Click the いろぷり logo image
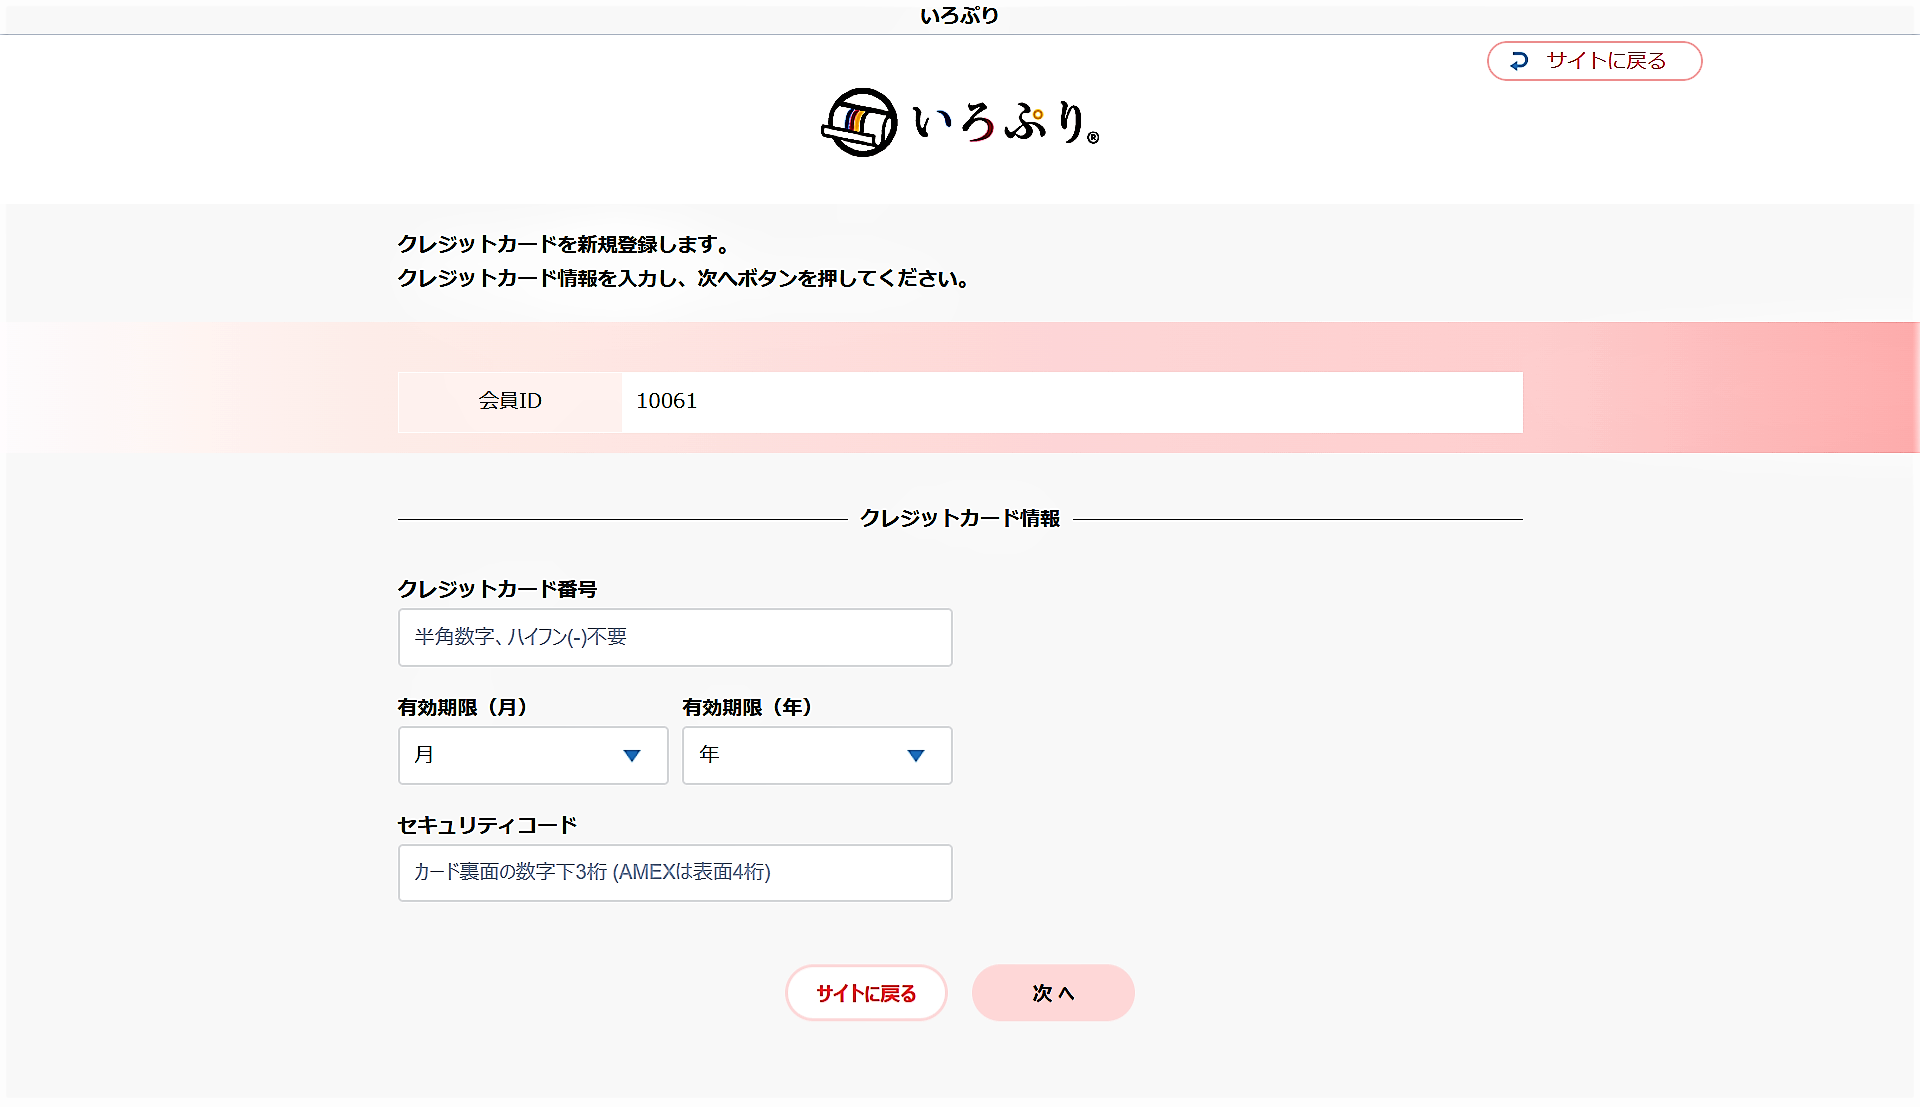This screenshot has width=1920, height=1110. point(960,122)
